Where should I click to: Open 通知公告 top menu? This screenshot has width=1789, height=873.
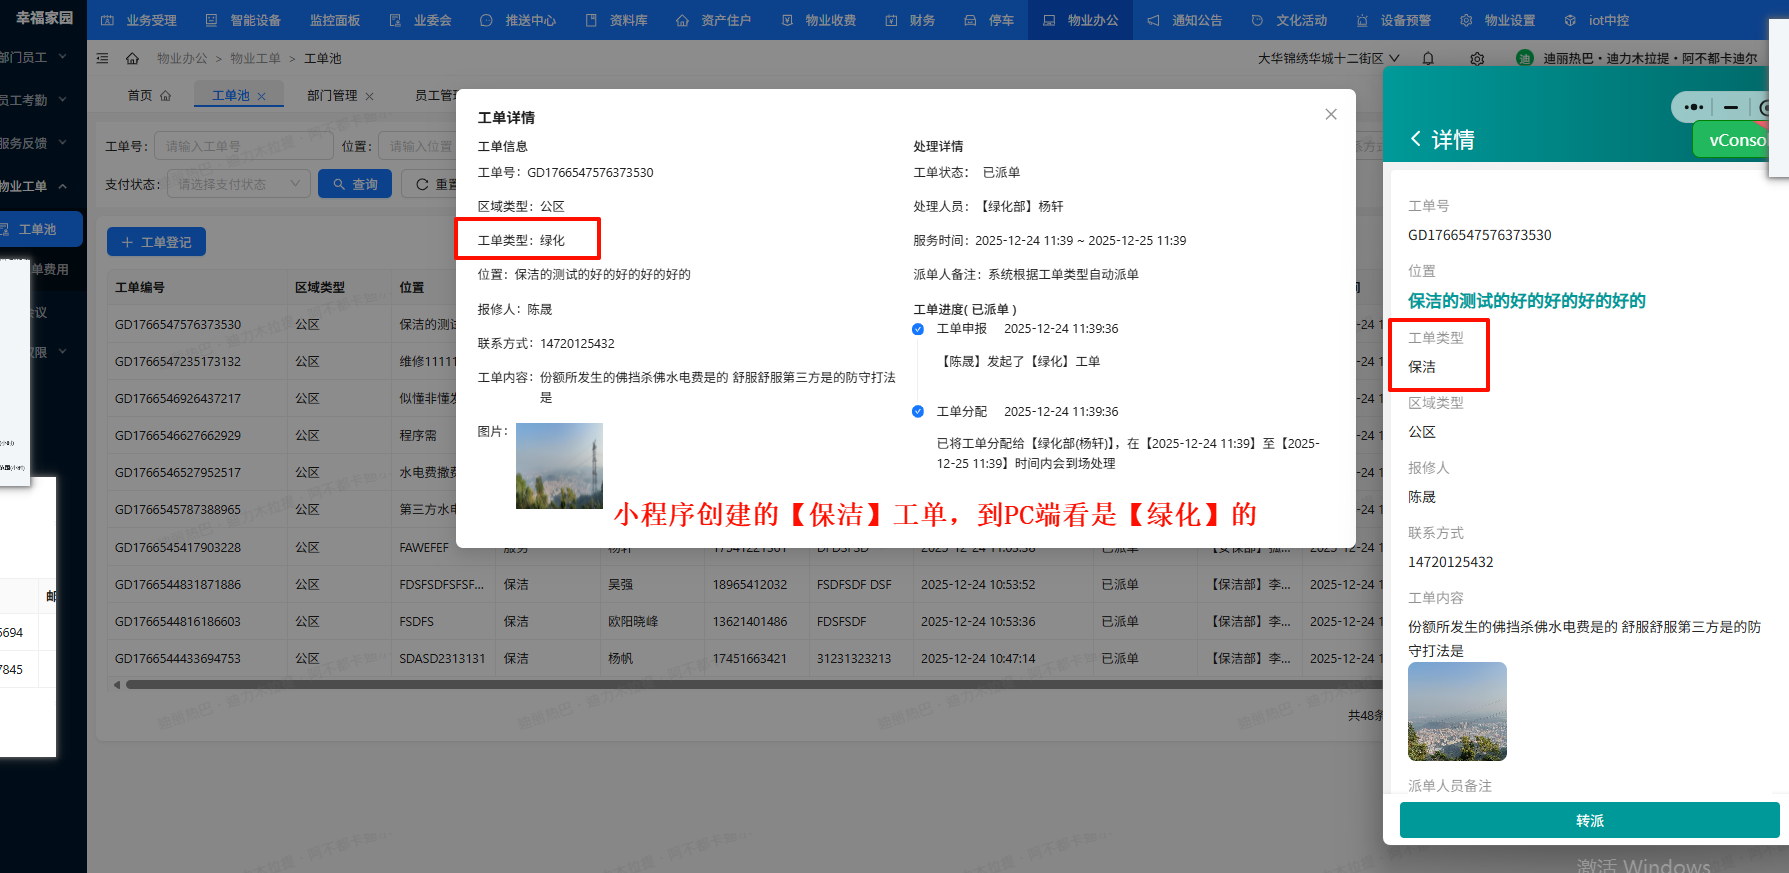click(1184, 20)
